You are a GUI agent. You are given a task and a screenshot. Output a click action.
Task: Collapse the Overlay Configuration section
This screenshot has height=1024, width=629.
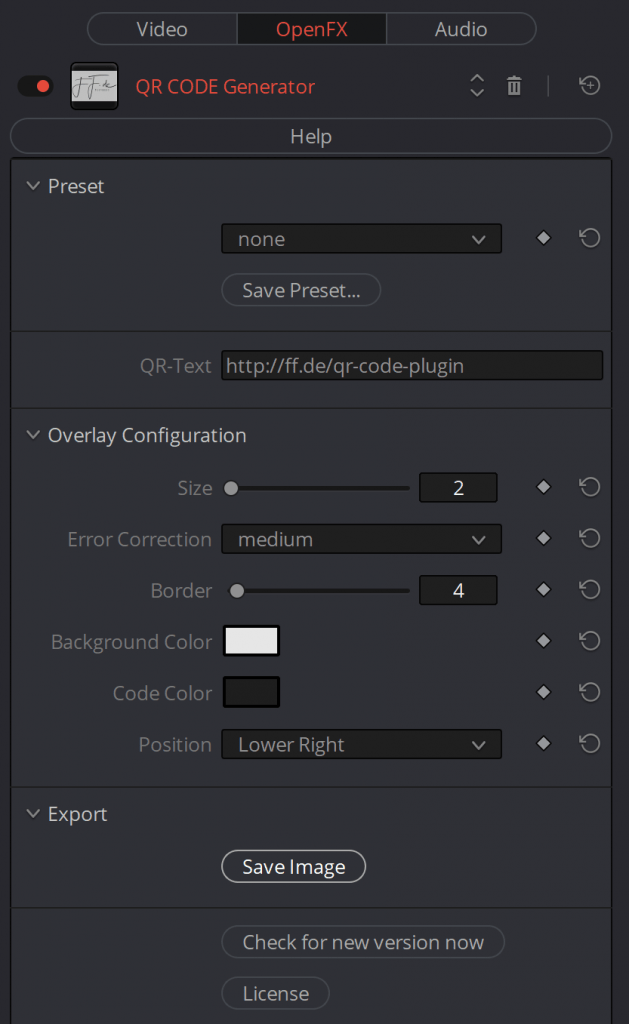pos(33,435)
